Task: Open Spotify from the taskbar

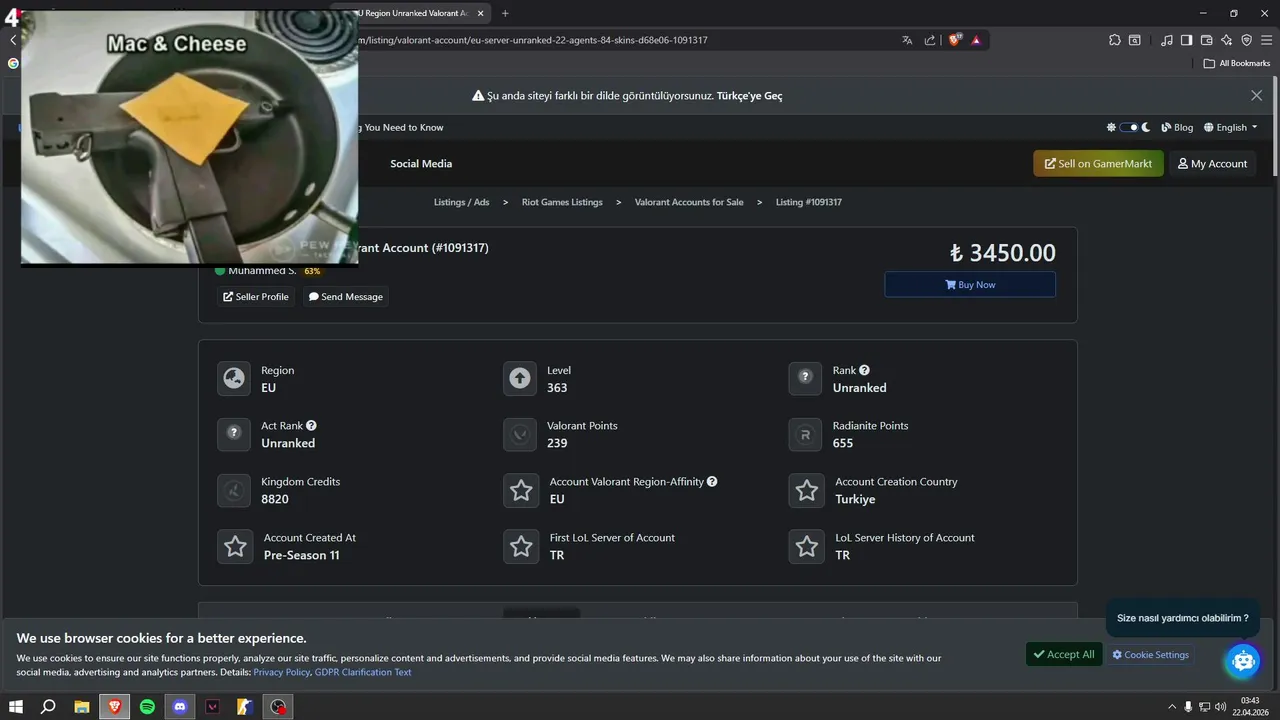Action: 147,706
